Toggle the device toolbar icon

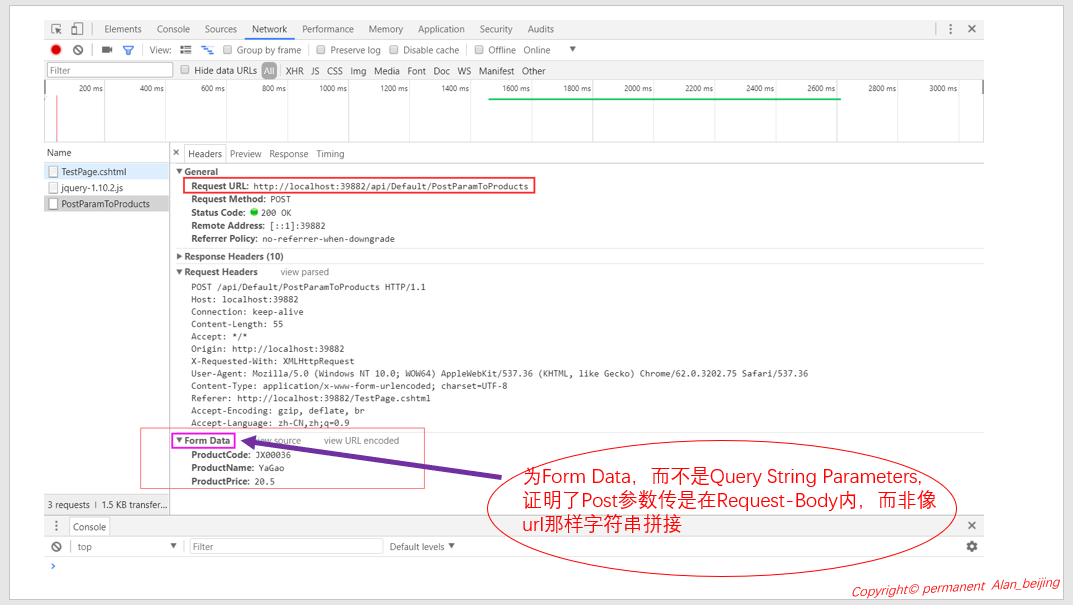[77, 29]
